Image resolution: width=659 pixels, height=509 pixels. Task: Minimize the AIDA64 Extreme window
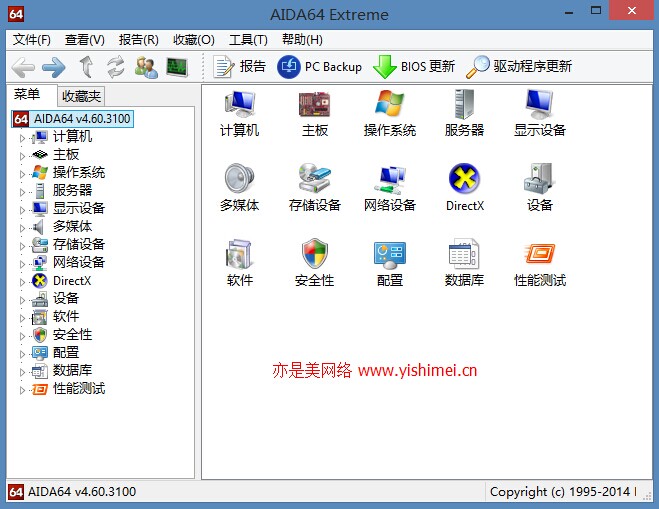(569, 11)
